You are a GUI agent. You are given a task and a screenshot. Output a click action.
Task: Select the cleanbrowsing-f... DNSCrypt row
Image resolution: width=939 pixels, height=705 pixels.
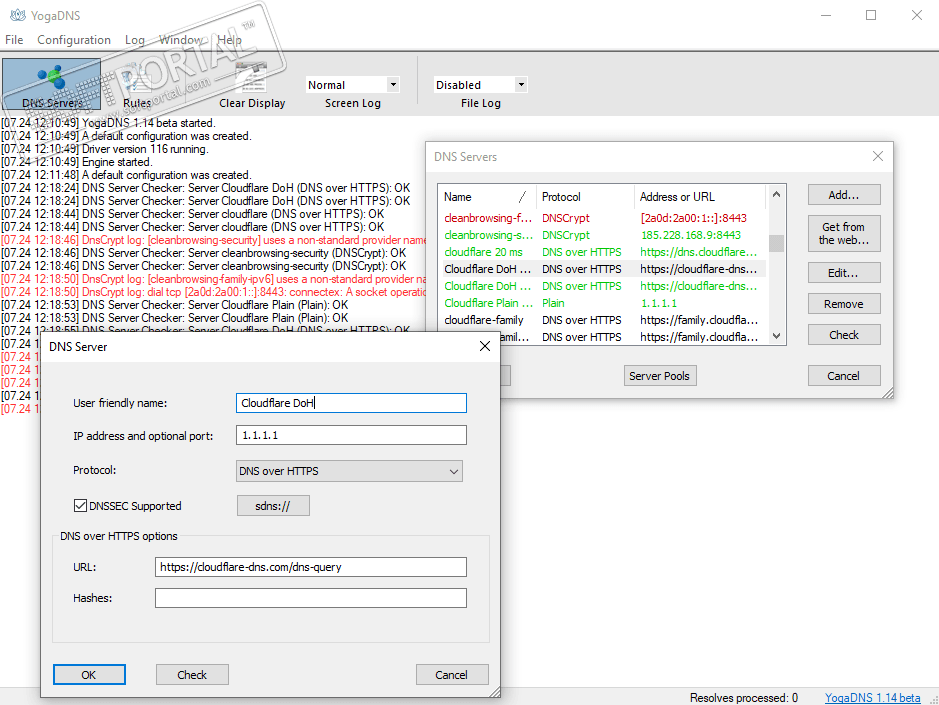(602, 218)
